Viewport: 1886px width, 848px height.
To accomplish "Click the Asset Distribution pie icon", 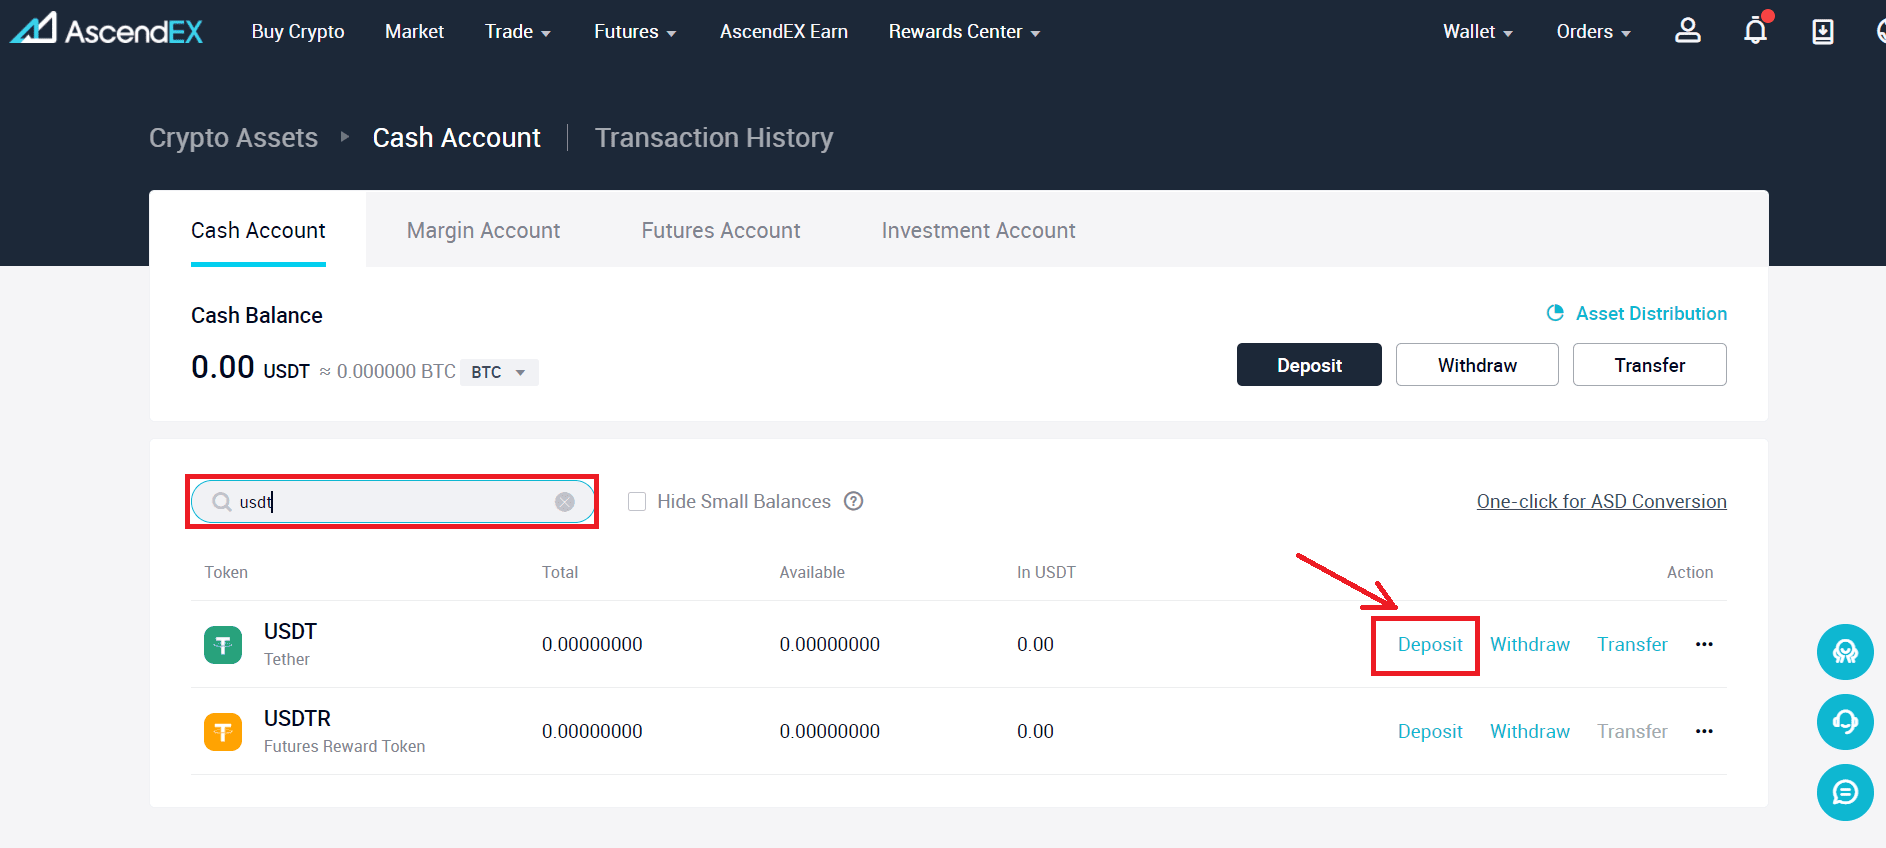I will coord(1555,313).
